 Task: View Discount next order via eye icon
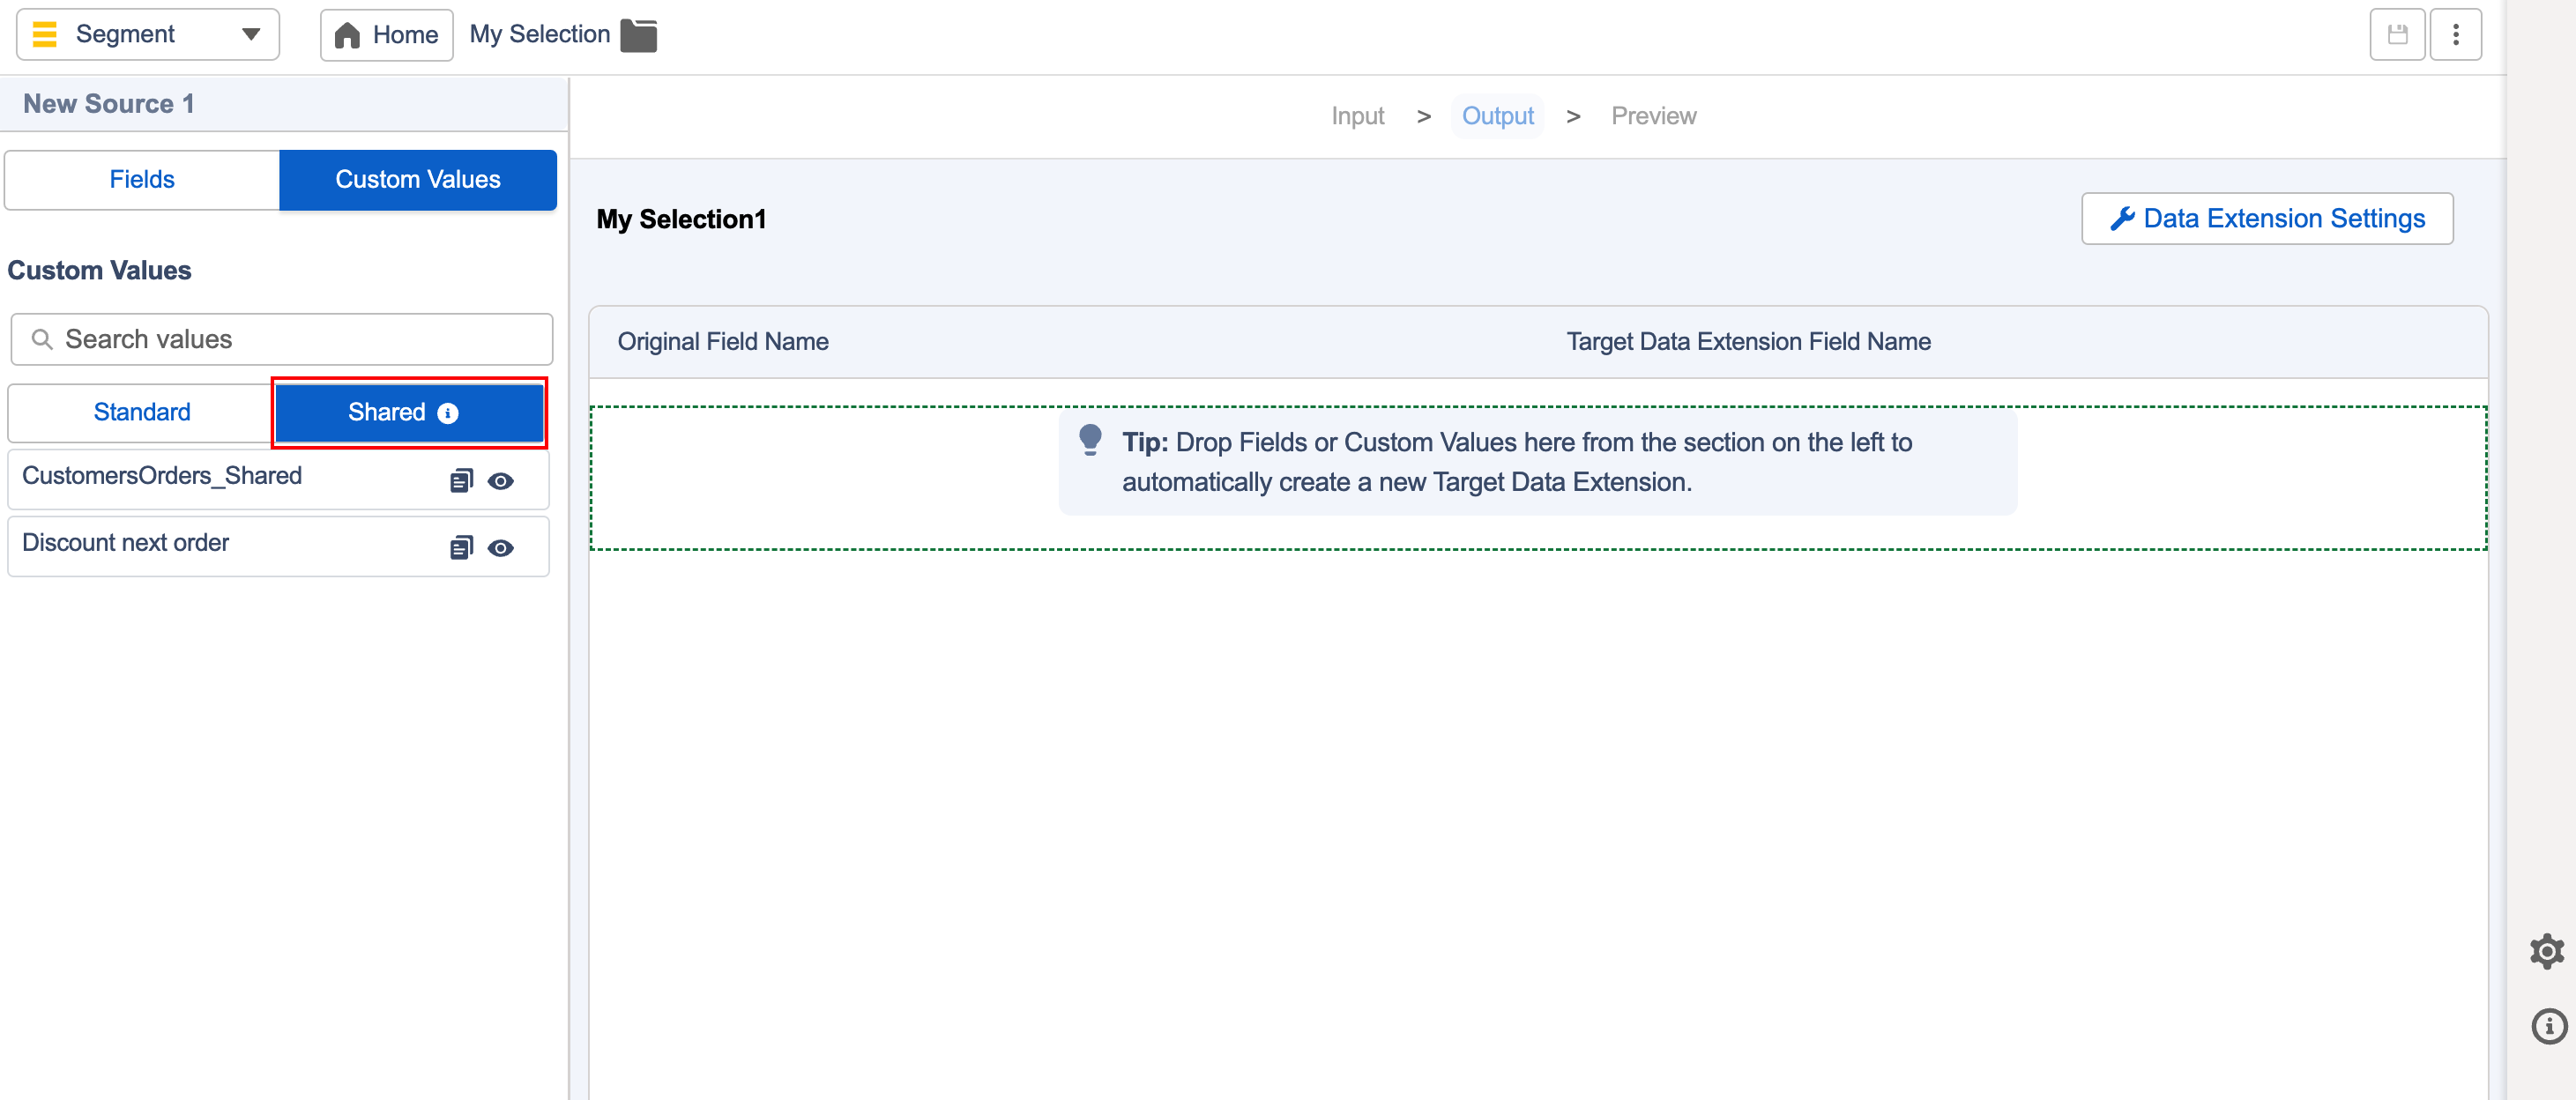501,548
